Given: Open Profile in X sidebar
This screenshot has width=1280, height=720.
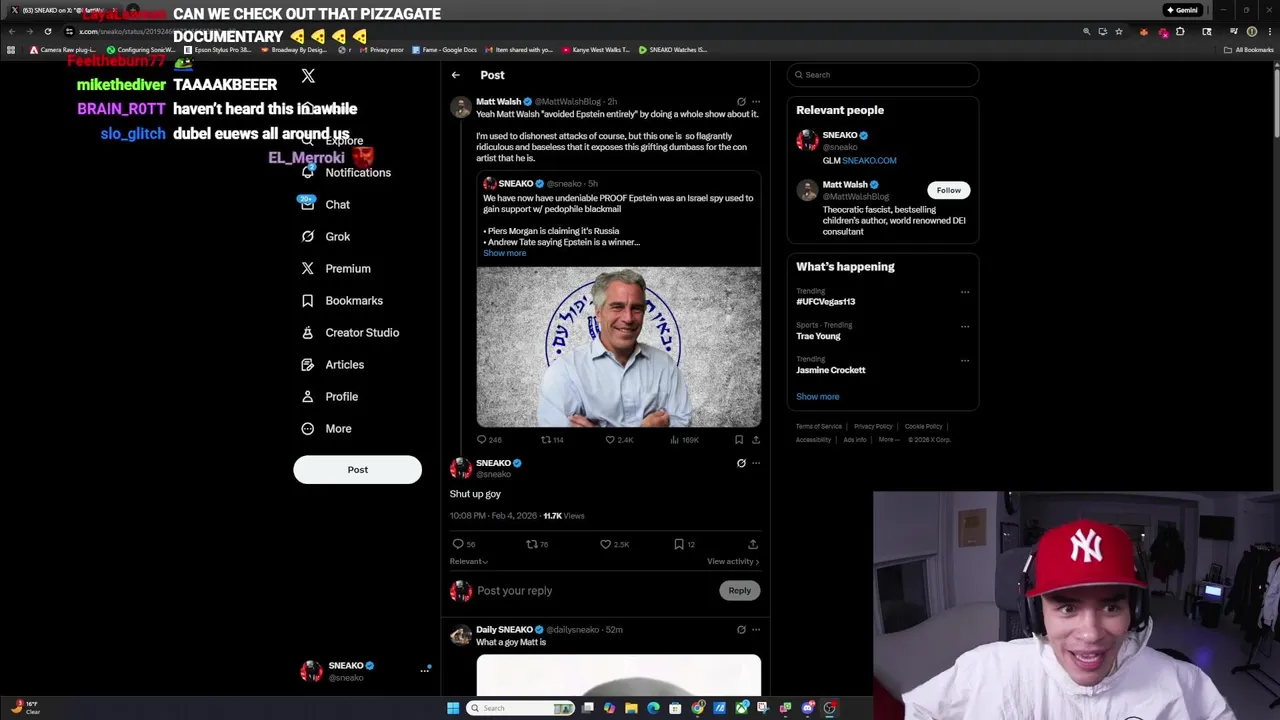Looking at the screenshot, I should pyautogui.click(x=329, y=396).
